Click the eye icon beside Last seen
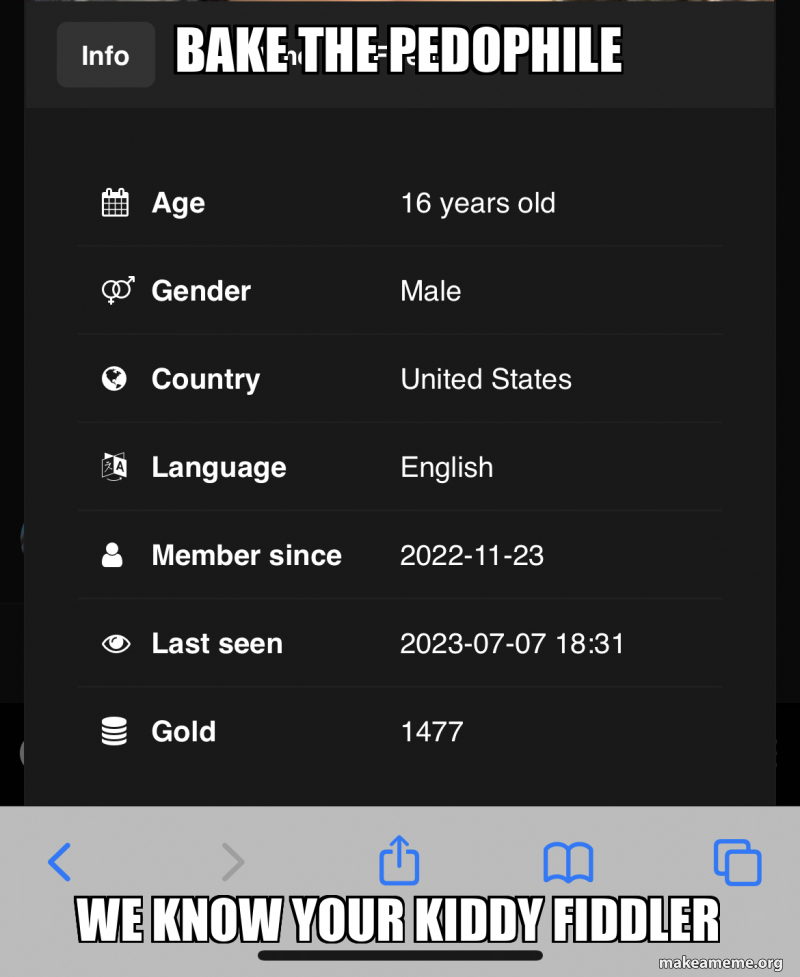Viewport: 800px width, 977px height. pos(116,644)
